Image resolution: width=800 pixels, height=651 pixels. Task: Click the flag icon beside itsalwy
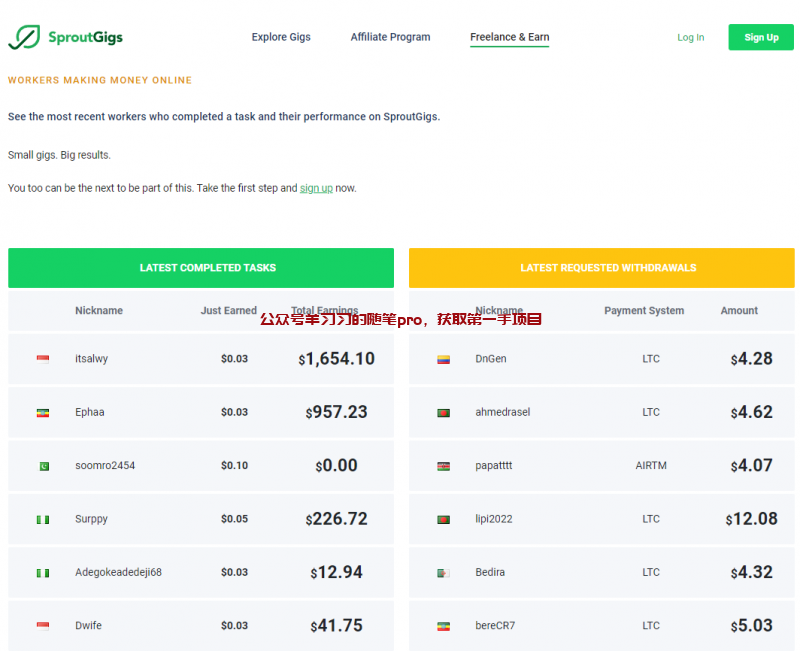click(43, 359)
